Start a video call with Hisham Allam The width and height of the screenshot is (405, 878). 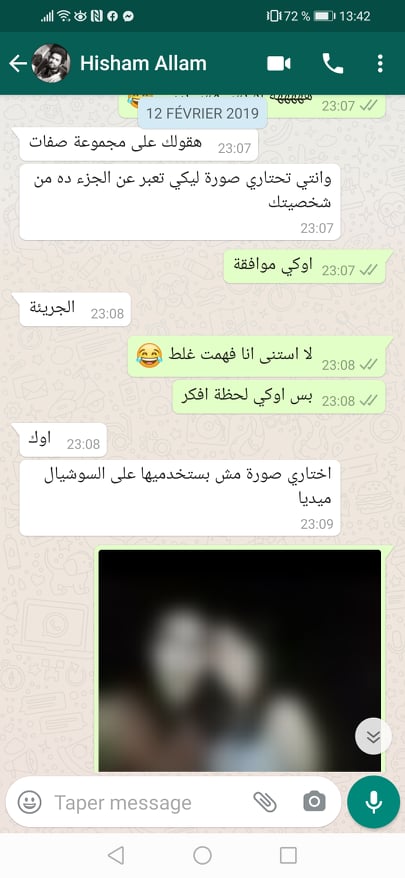pyautogui.click(x=278, y=64)
